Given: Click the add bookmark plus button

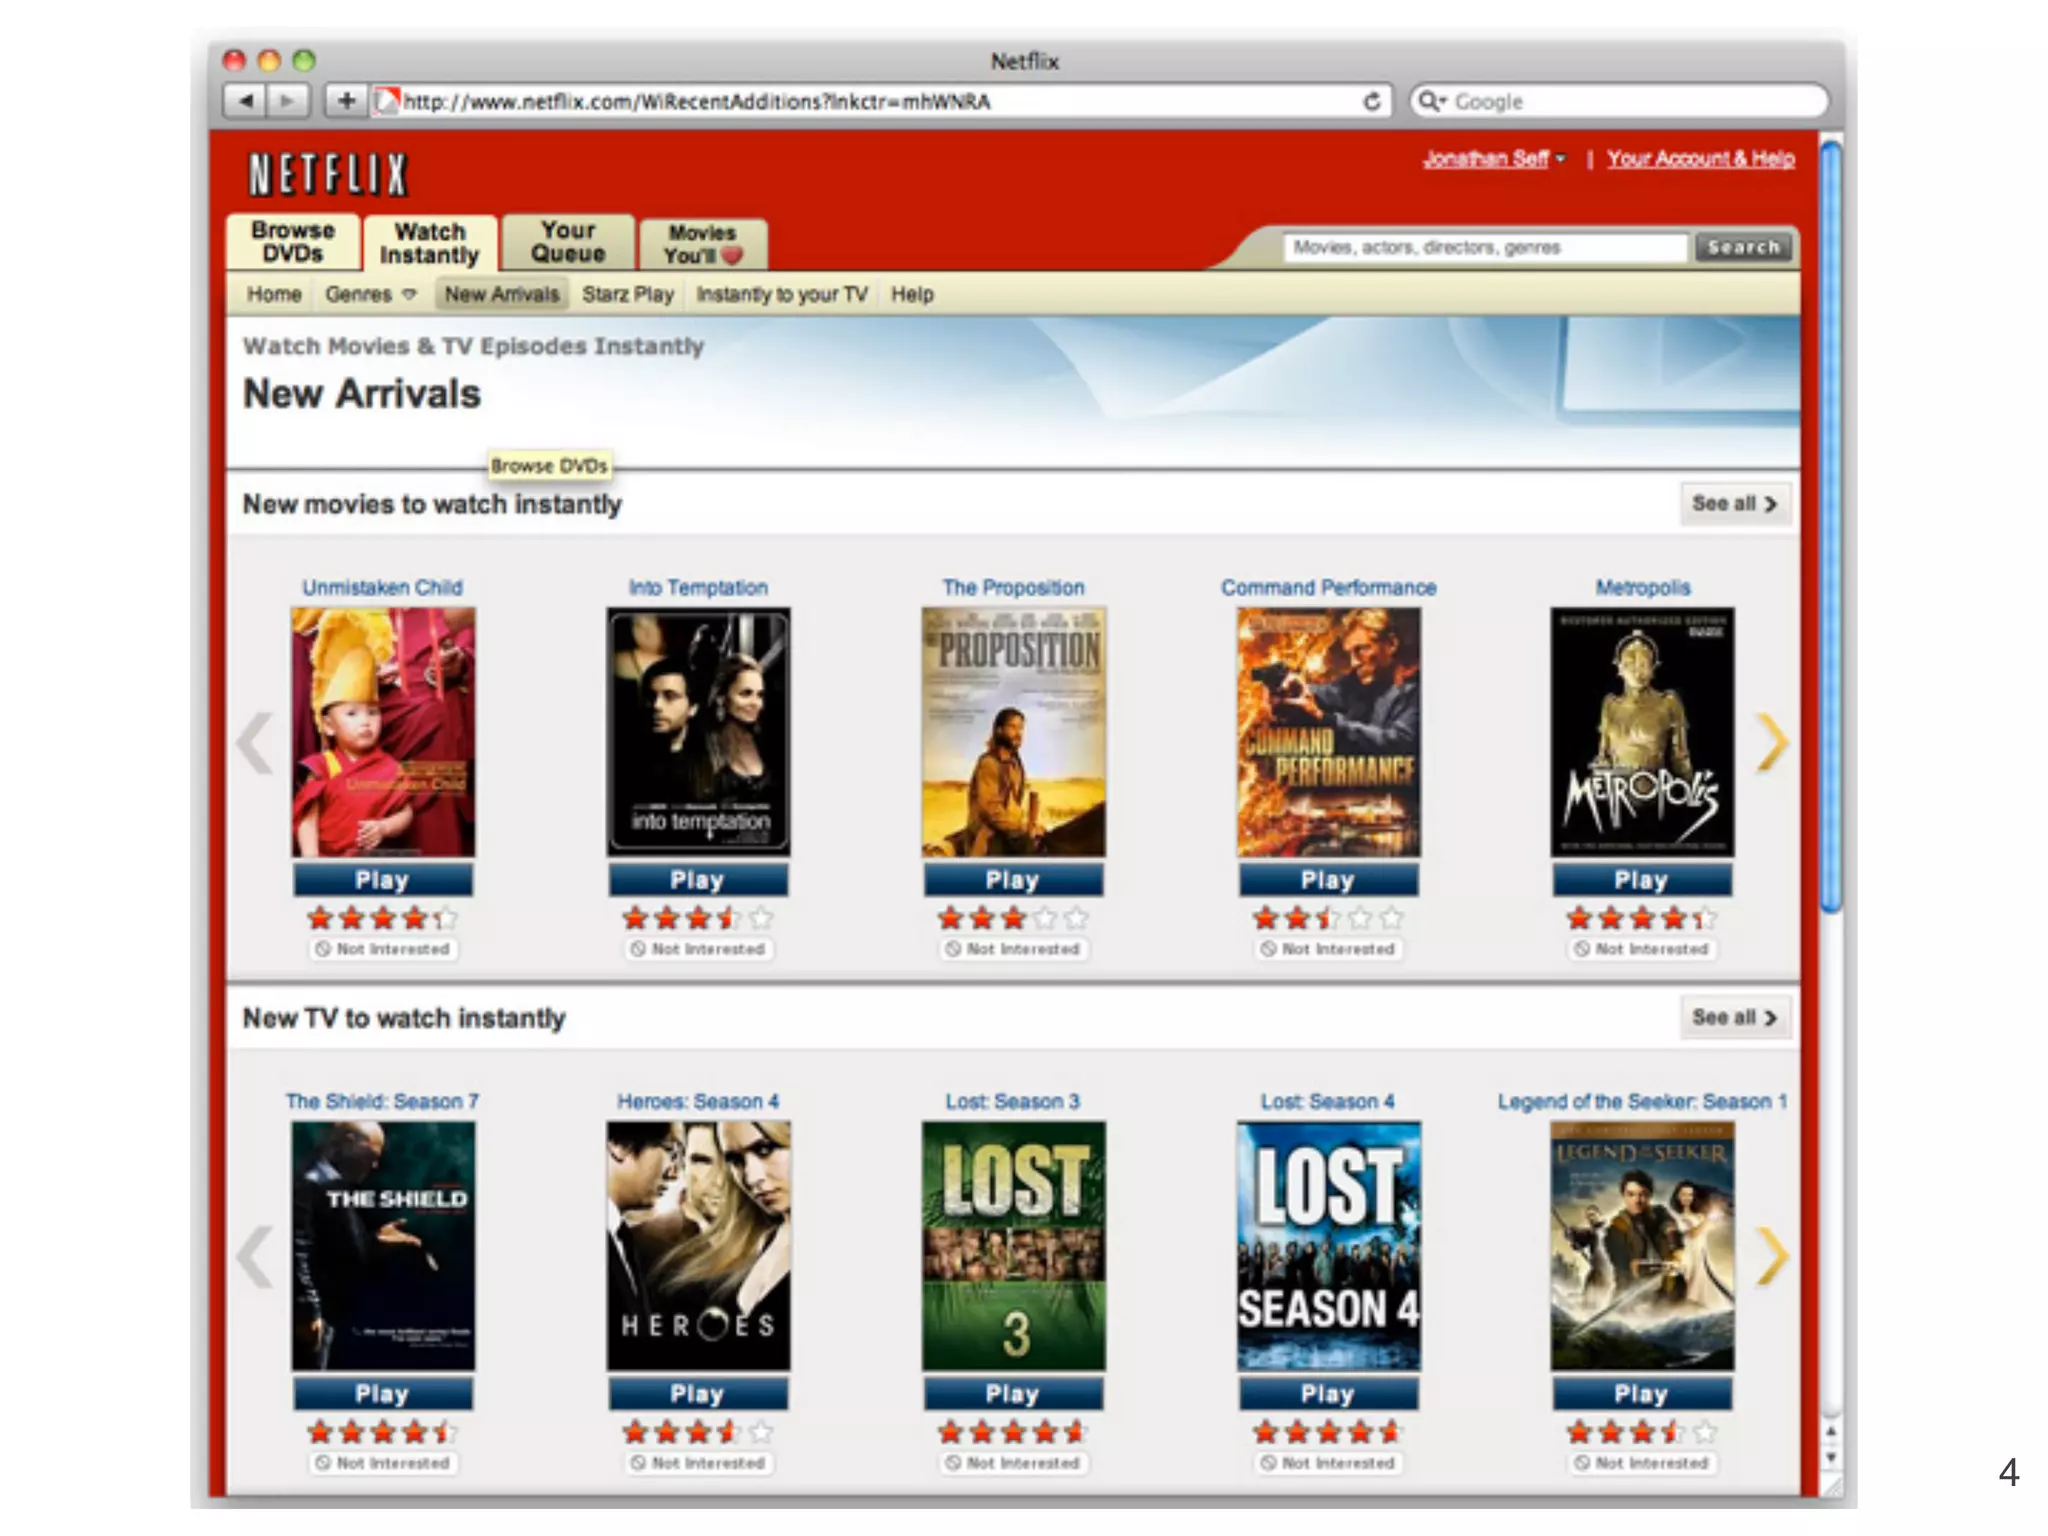Looking at the screenshot, I should pyautogui.click(x=346, y=101).
